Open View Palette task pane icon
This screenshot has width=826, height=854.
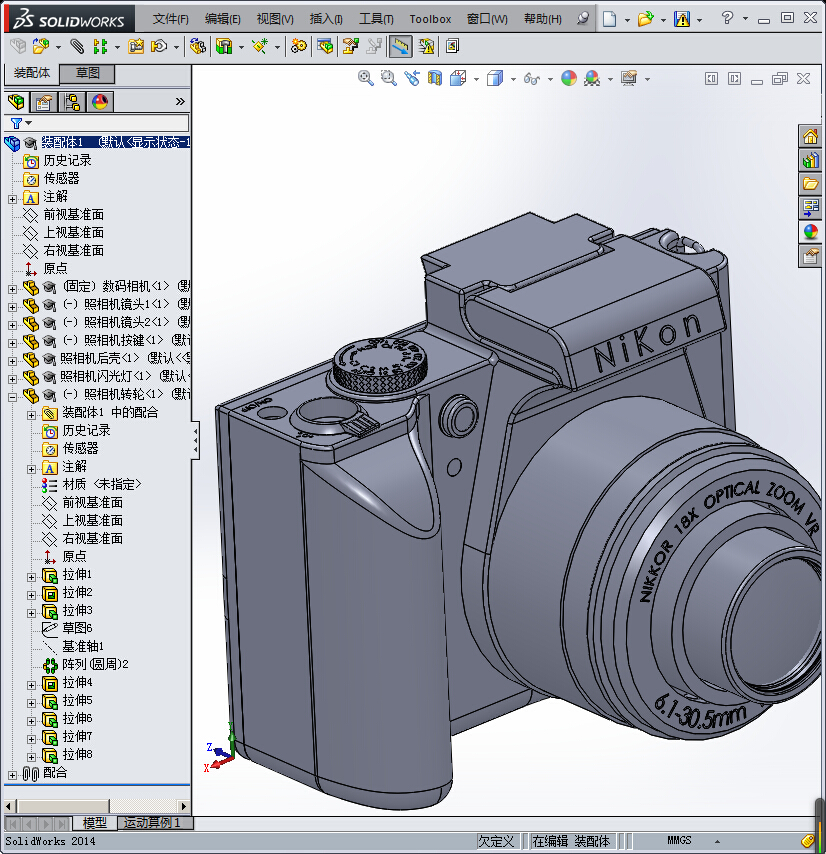click(810, 208)
